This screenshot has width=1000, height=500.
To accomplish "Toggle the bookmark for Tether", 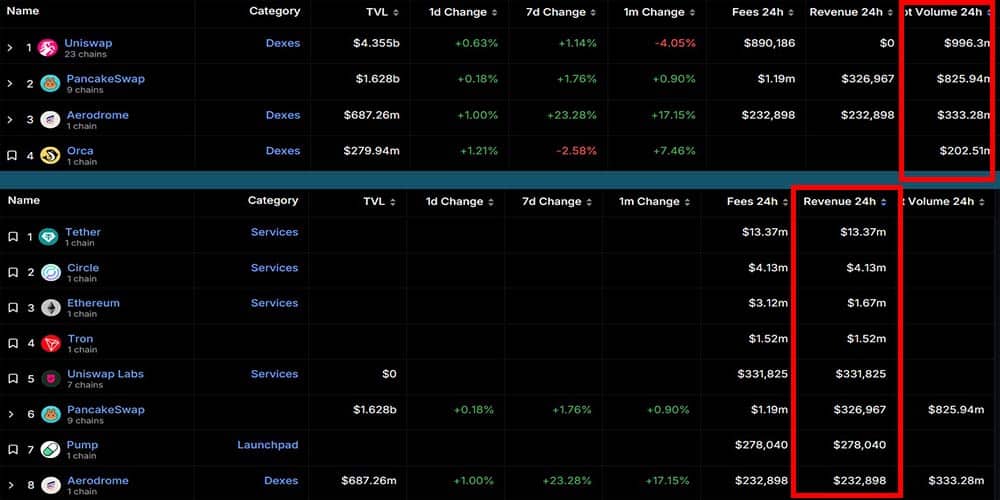I will pos(12,237).
